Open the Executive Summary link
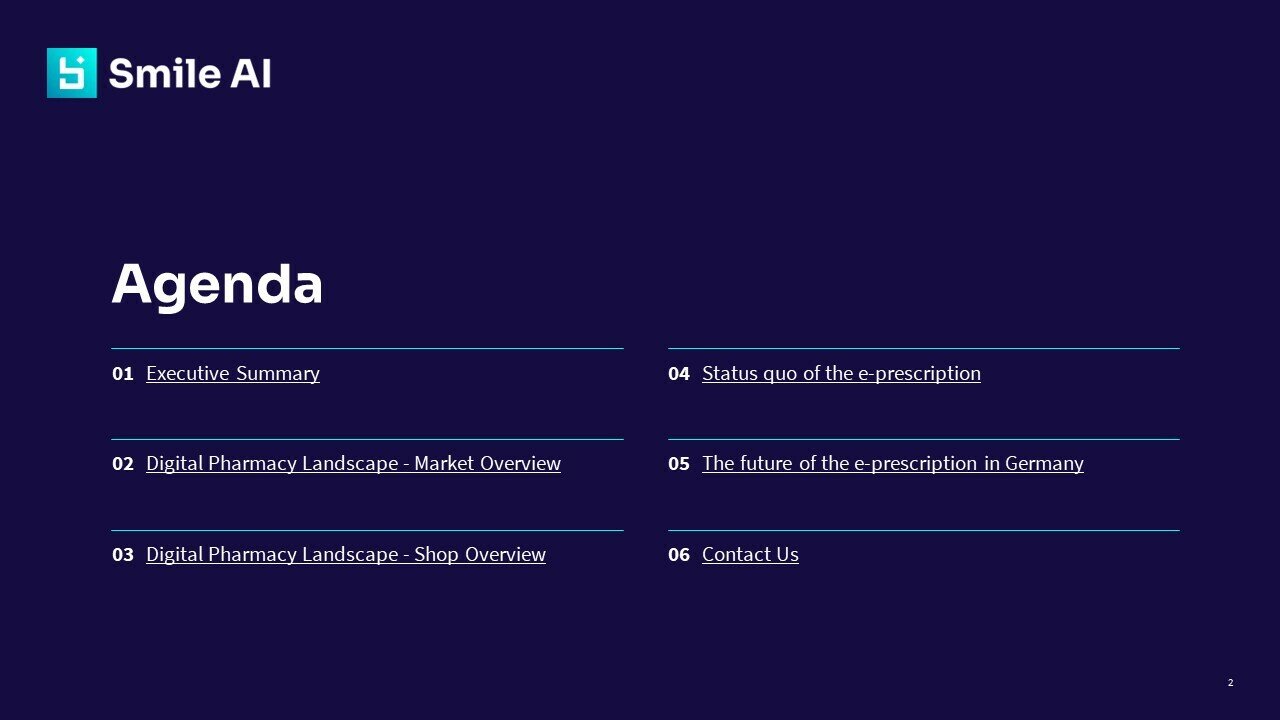This screenshot has width=1280, height=720. [233, 374]
